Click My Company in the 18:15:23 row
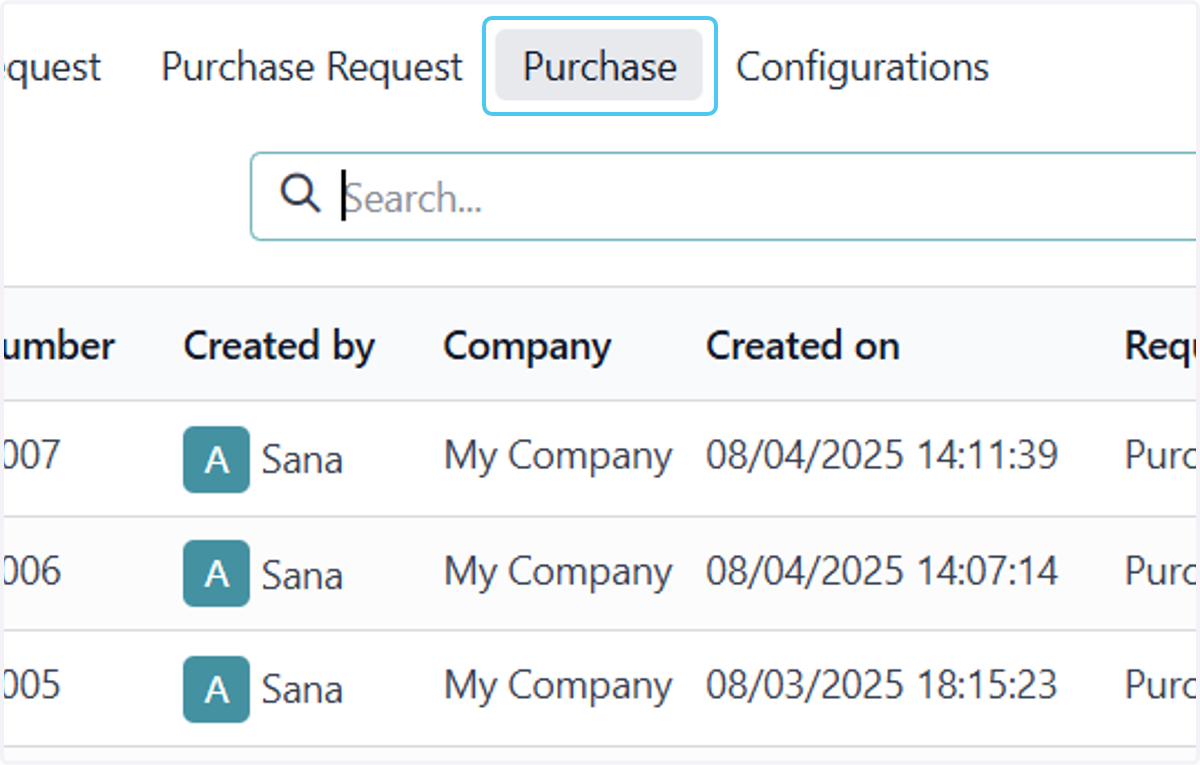 click(x=558, y=687)
